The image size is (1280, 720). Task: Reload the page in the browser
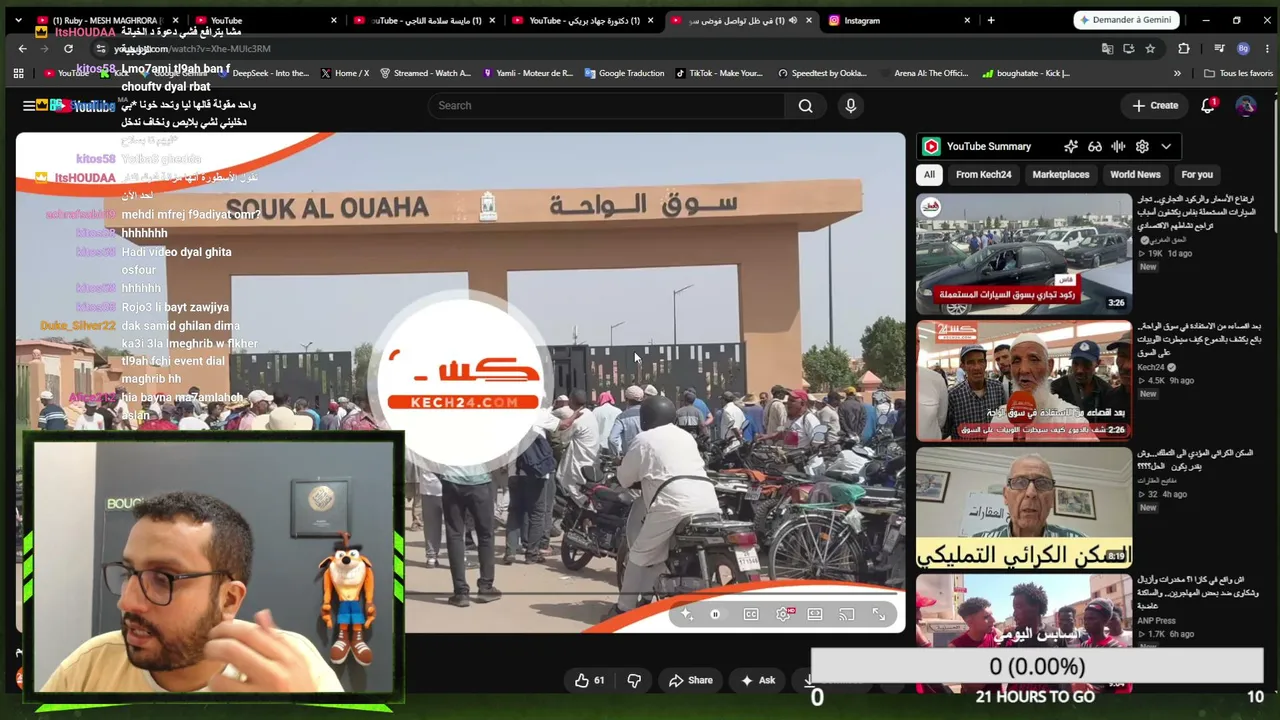[x=68, y=48]
